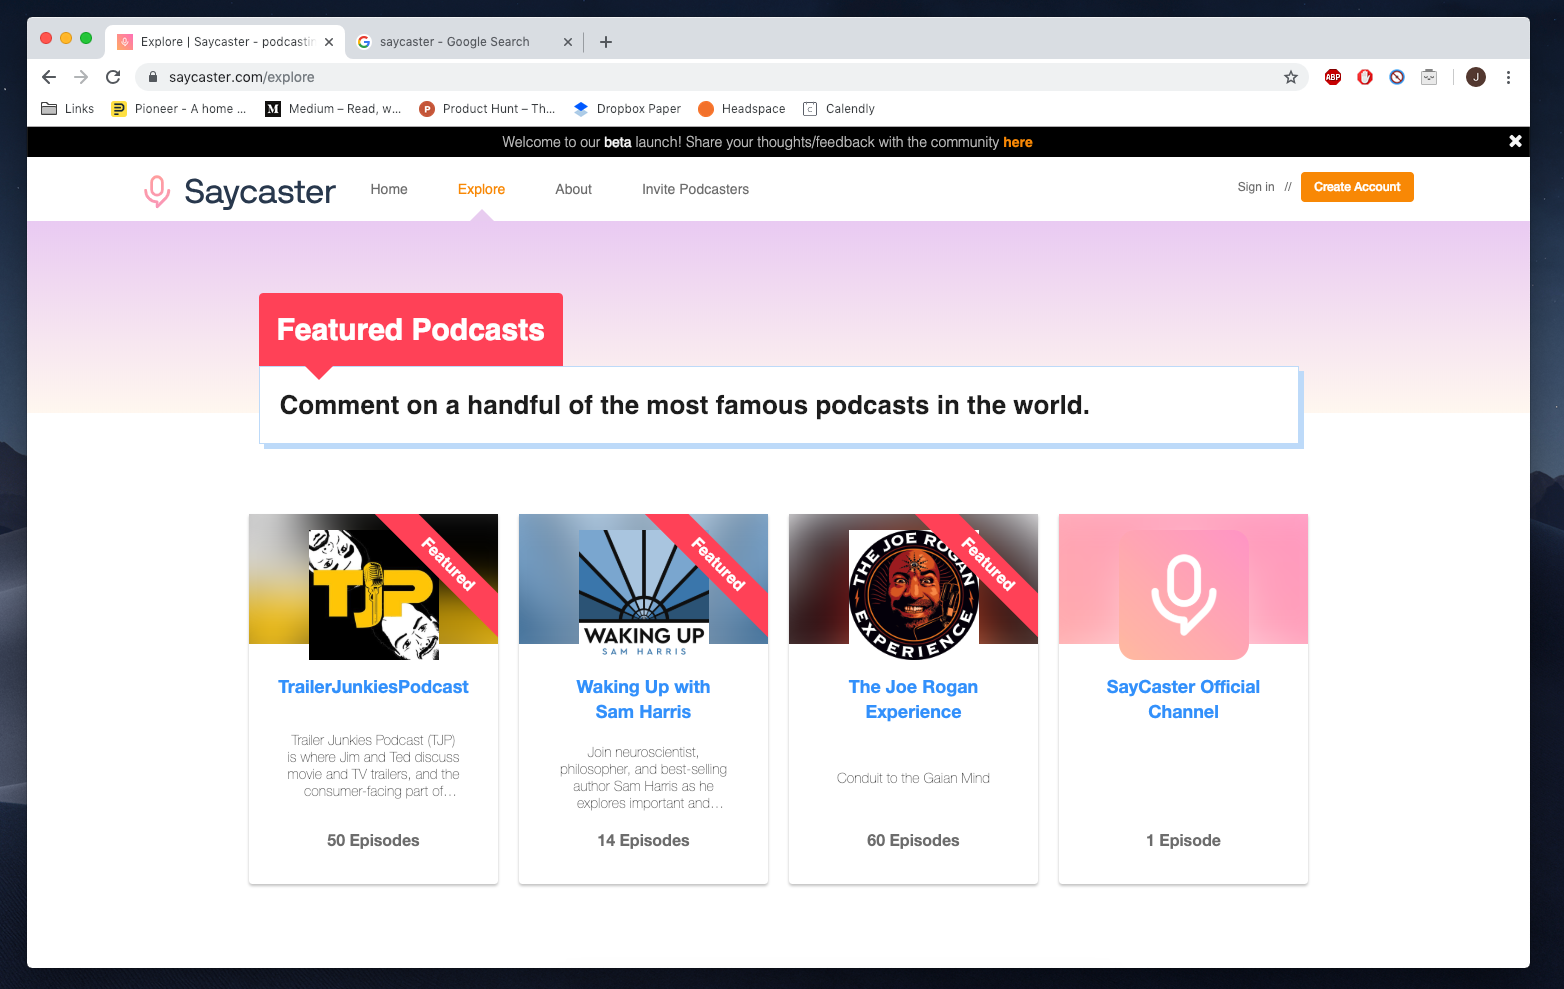Screen dimensions: 1564x989
Task: Click the red shield extension icon
Action: [1365, 77]
